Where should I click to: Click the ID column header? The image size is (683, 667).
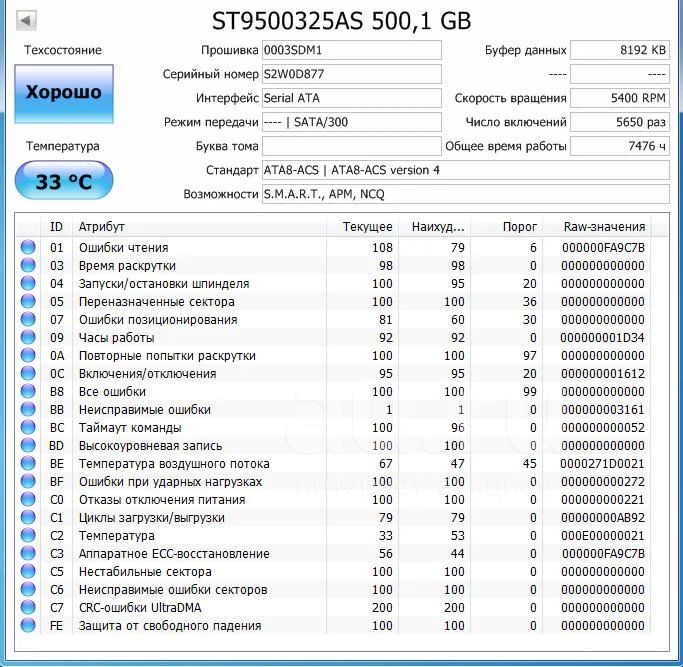pos(57,227)
